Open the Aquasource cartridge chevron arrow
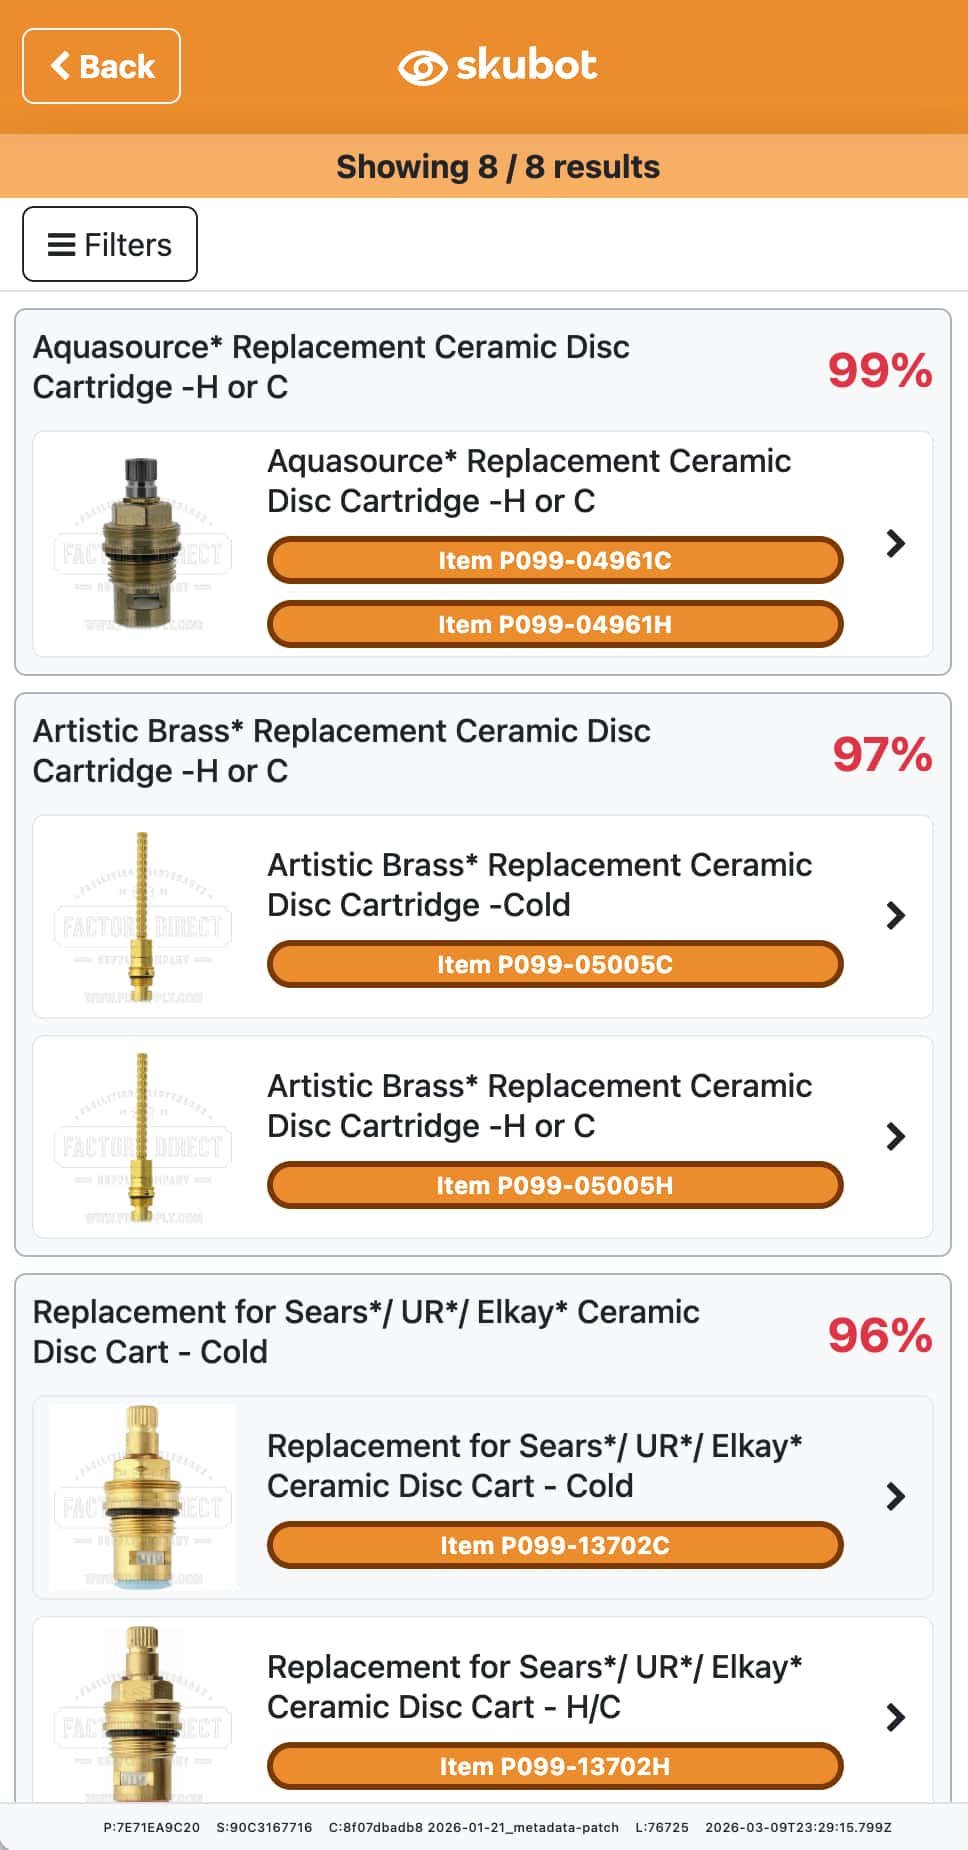 [x=895, y=543]
